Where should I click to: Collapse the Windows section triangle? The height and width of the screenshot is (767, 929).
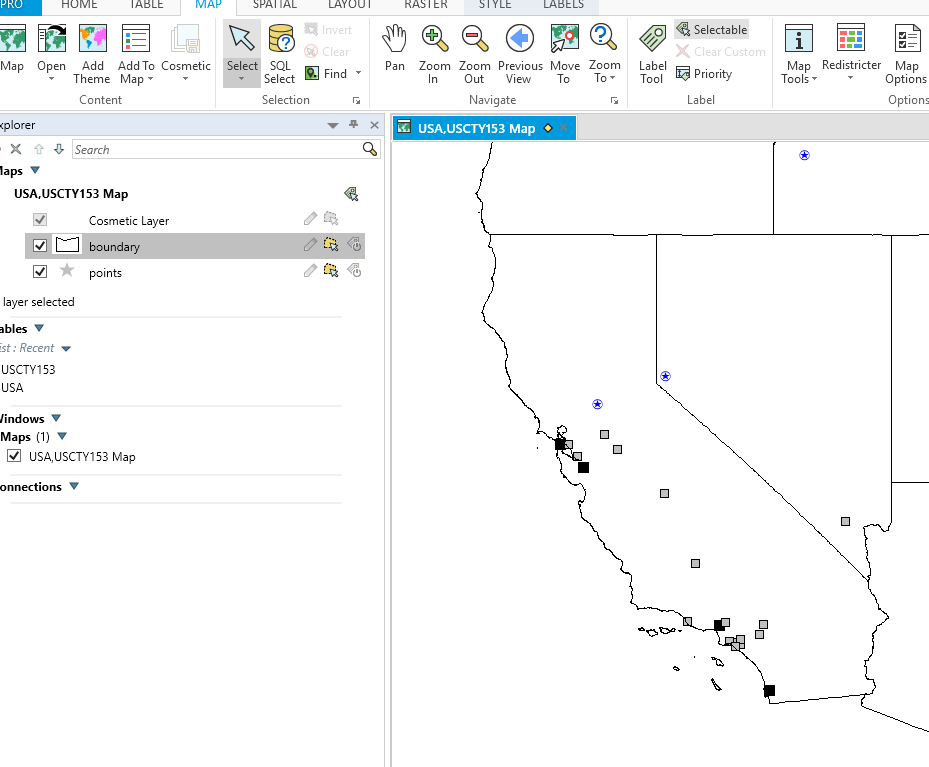[56, 418]
